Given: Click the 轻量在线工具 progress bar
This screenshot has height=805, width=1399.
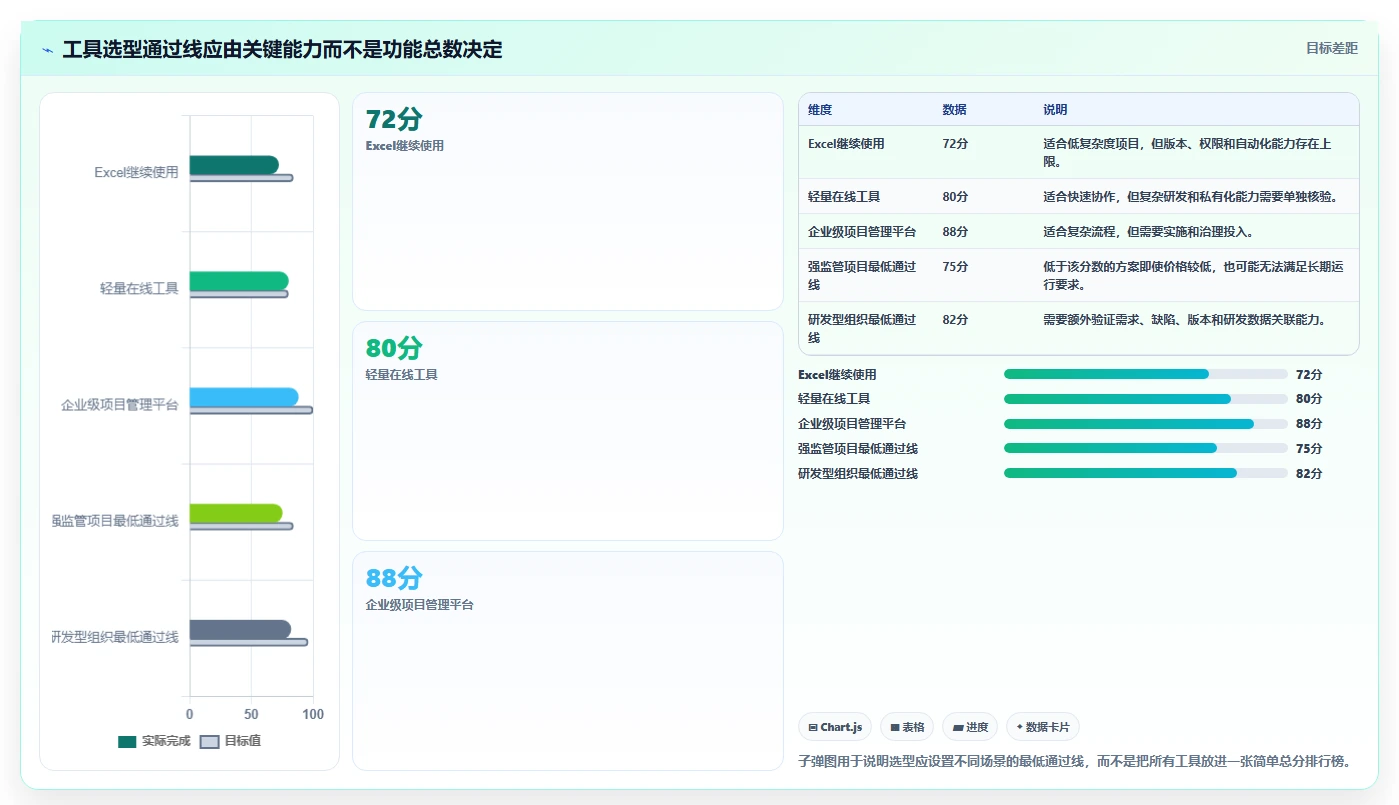Looking at the screenshot, I should tap(1145, 399).
